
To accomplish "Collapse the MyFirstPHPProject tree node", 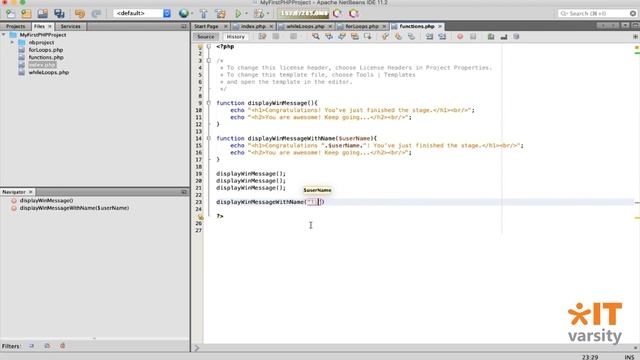I will click(x=4, y=35).
